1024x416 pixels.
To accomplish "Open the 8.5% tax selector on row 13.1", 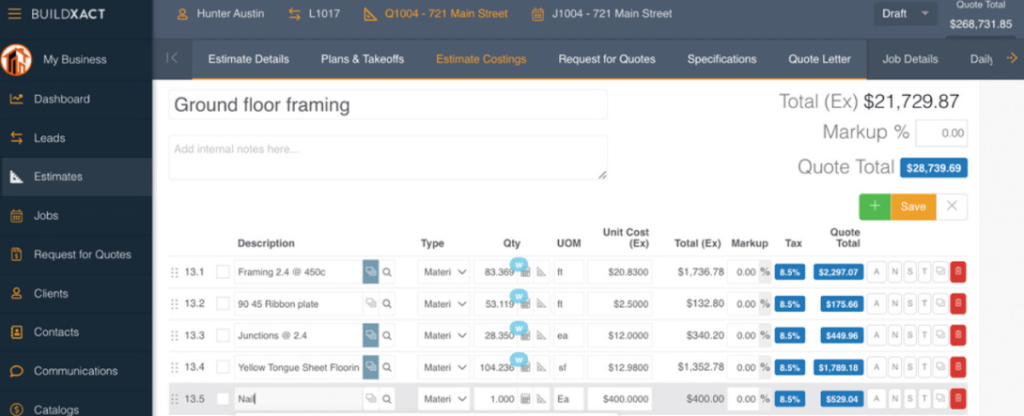I will pos(790,272).
